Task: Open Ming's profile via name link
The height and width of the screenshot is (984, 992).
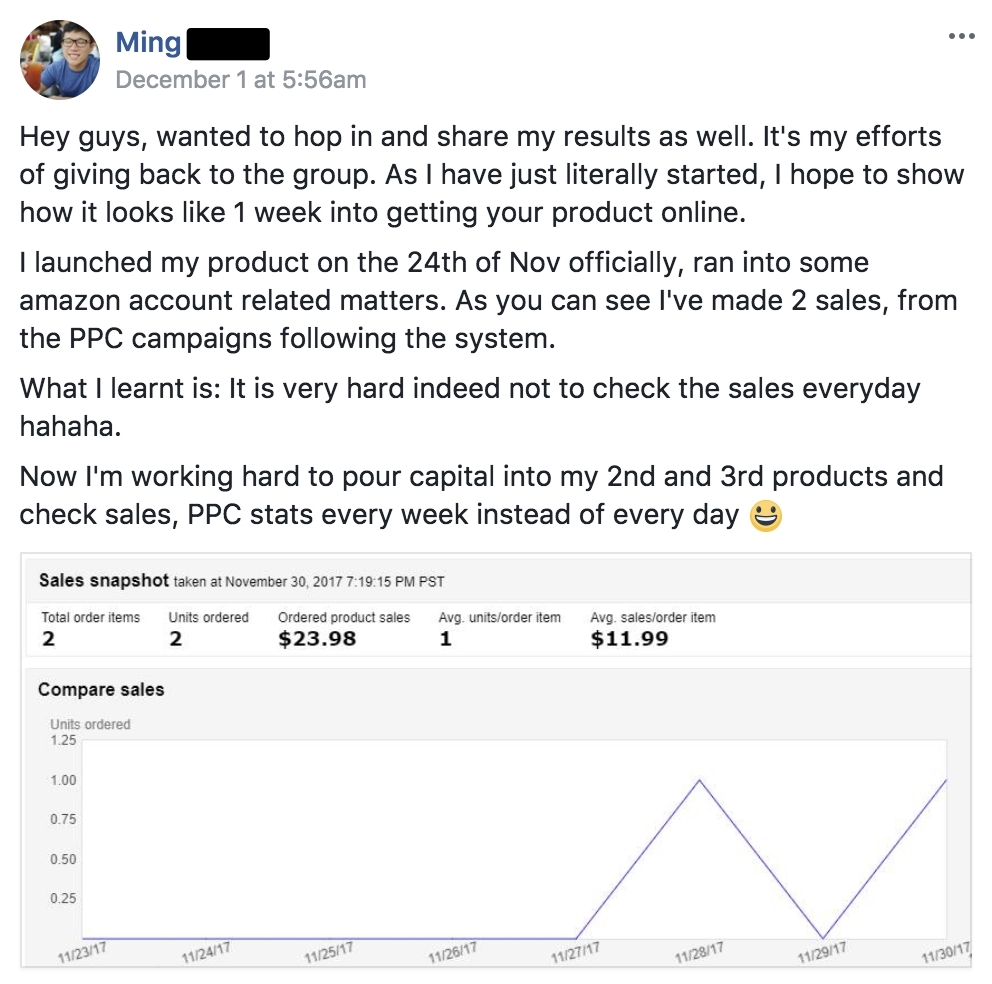Action: pyautogui.click(x=148, y=43)
